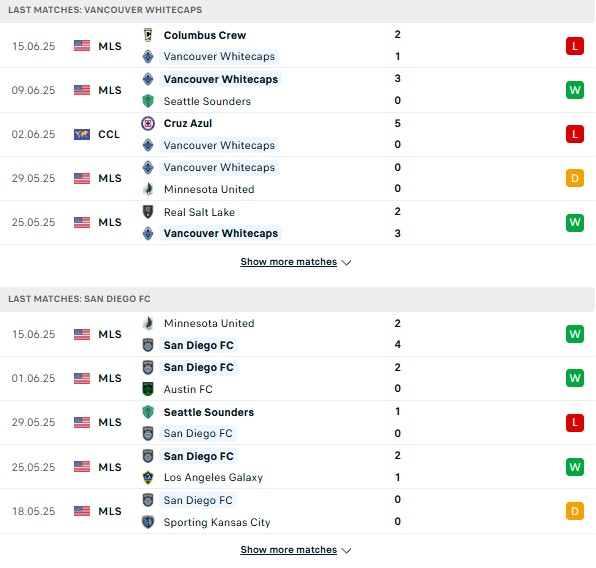Click the Los Angeles Galaxy logo
Viewport: 596px width, 568px height.
click(148, 477)
